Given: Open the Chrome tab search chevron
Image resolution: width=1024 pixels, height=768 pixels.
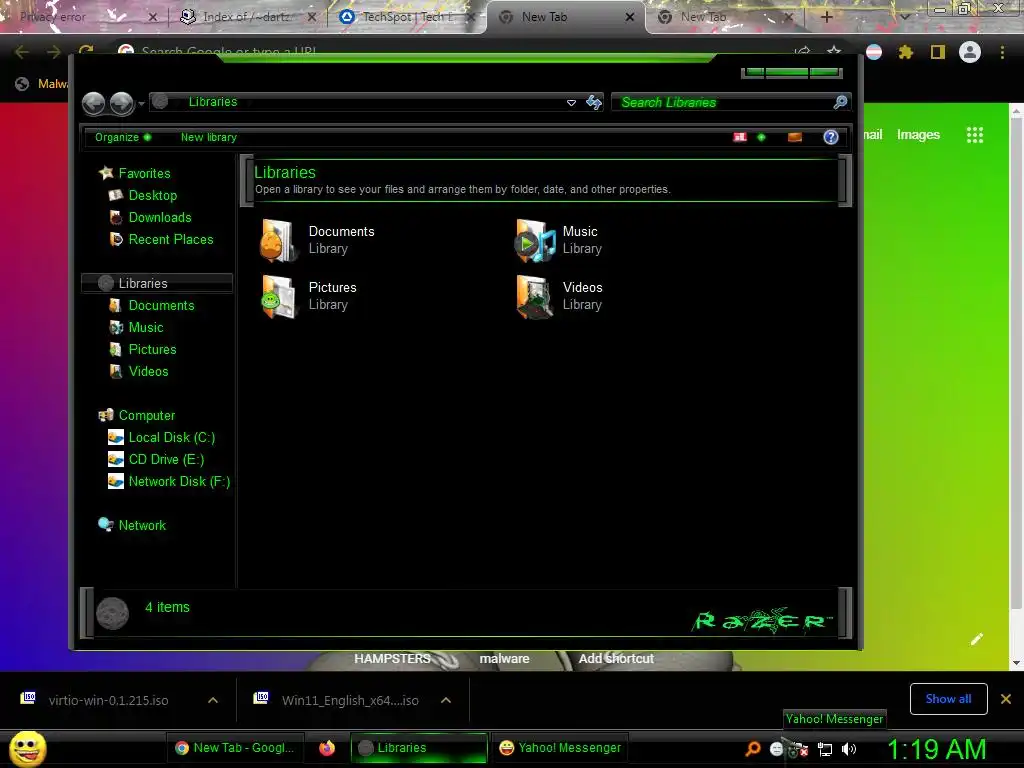Looking at the screenshot, I should pos(904,17).
